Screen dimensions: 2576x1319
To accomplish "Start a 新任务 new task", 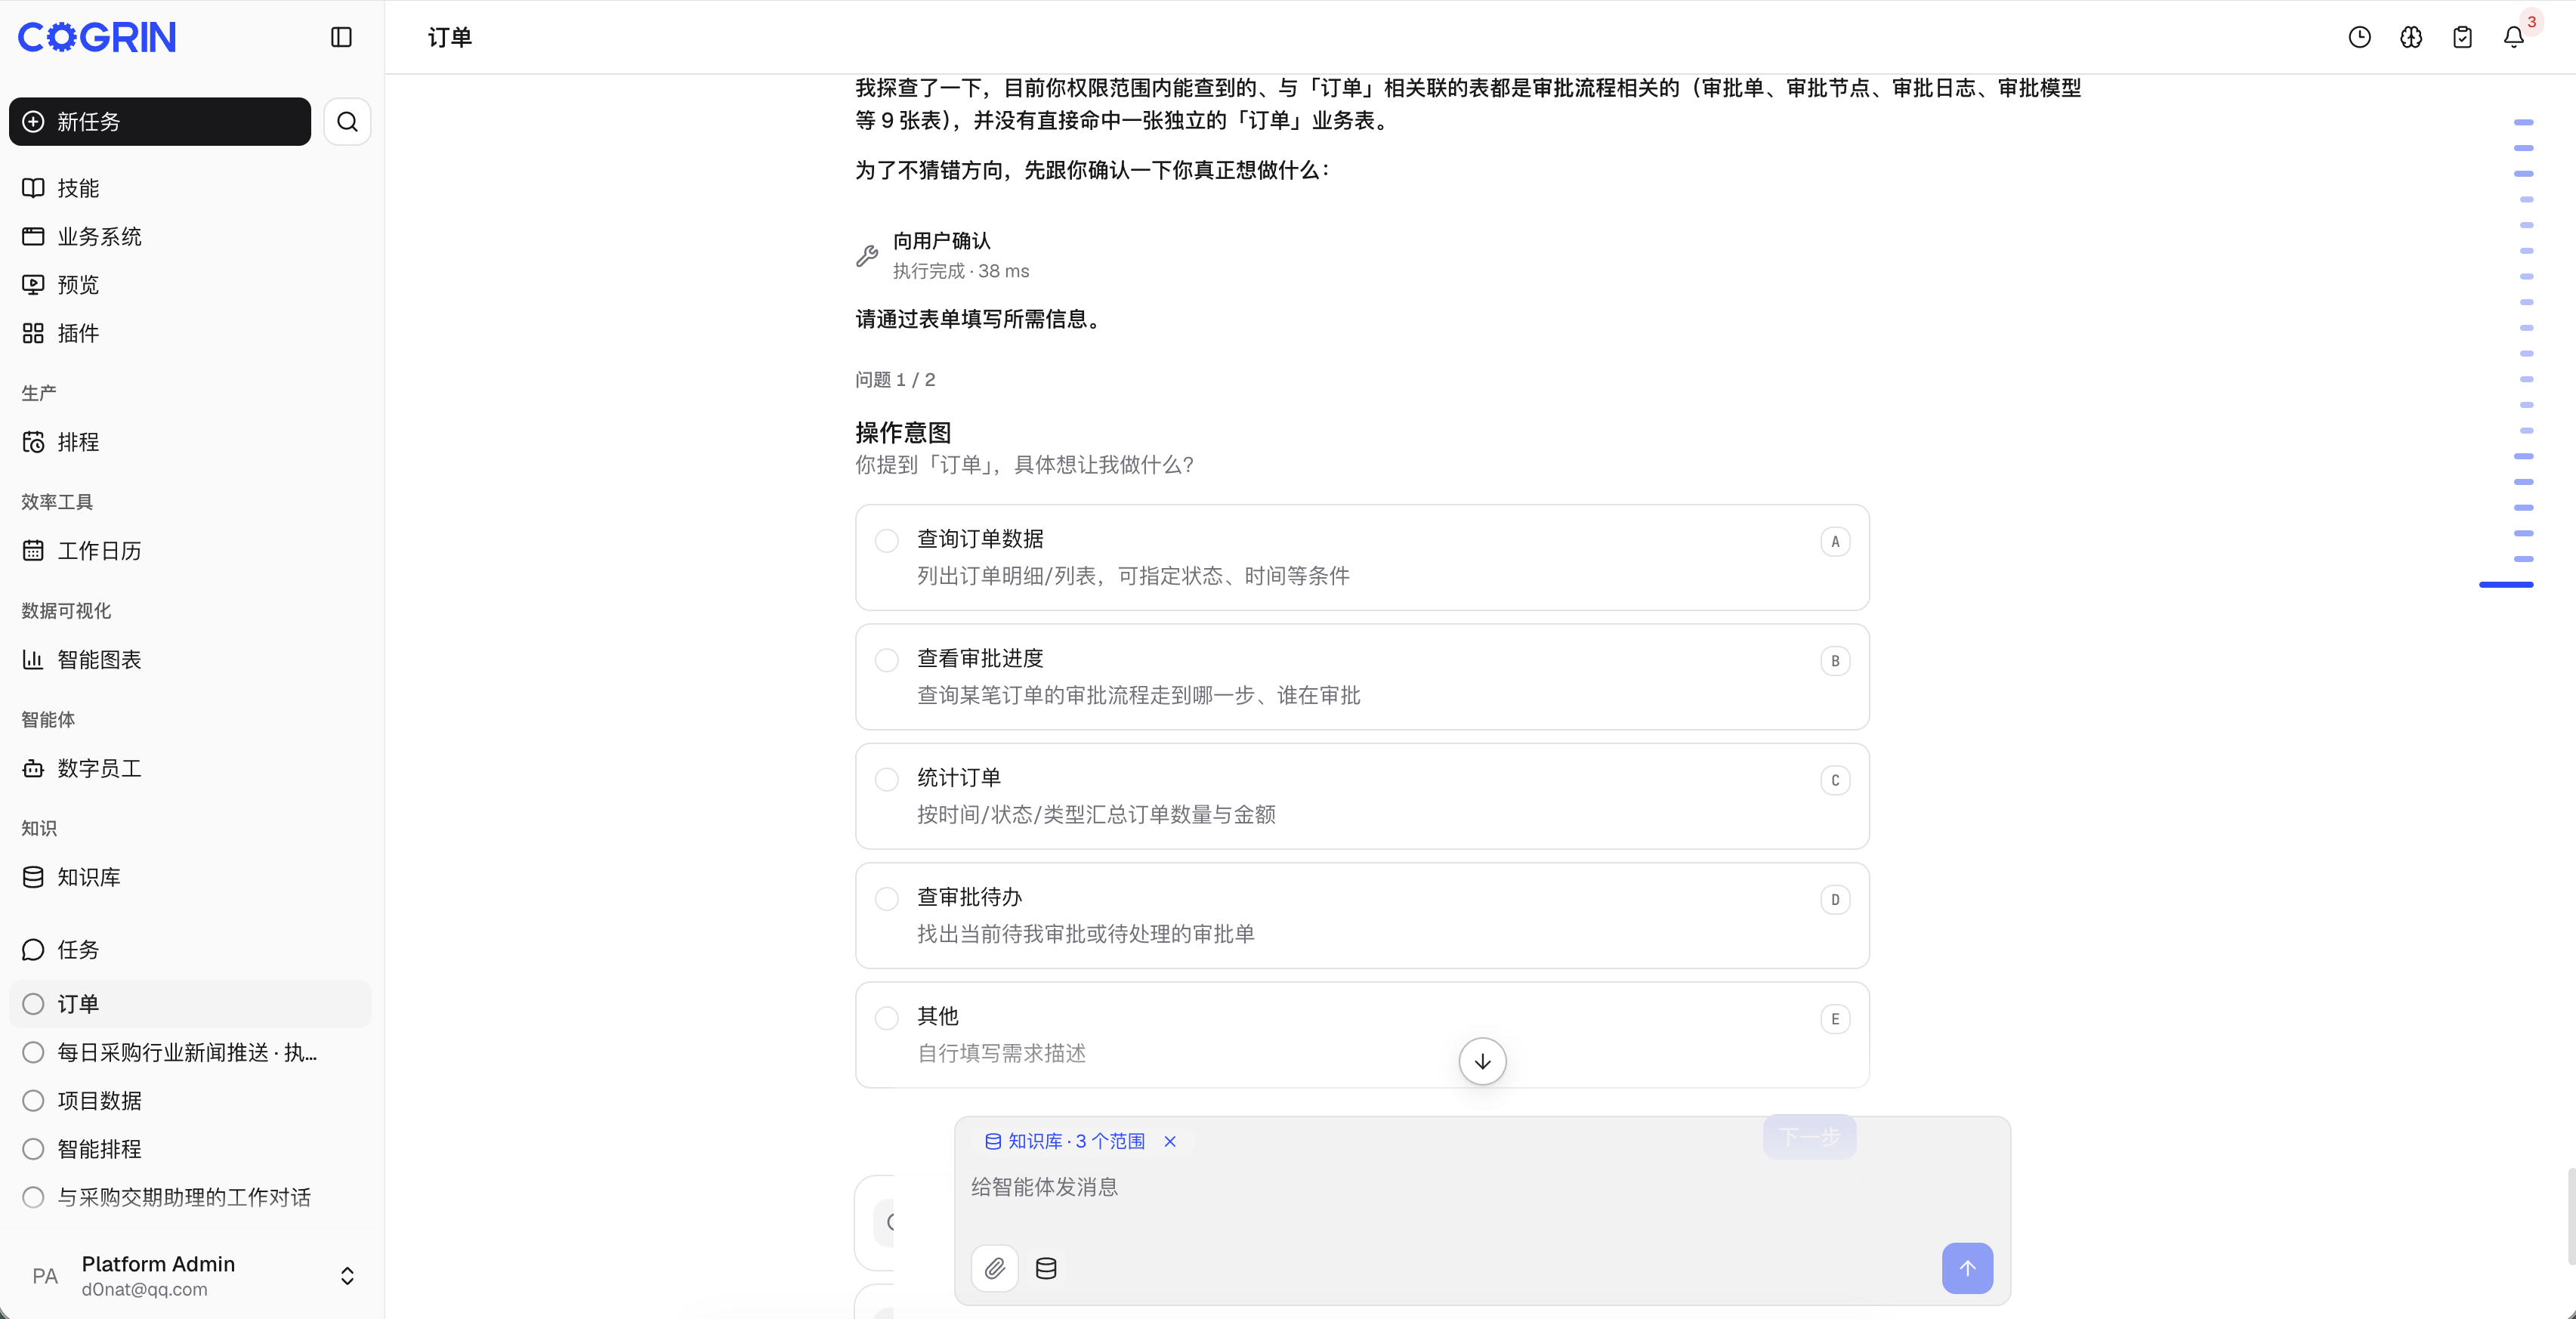I will (160, 122).
